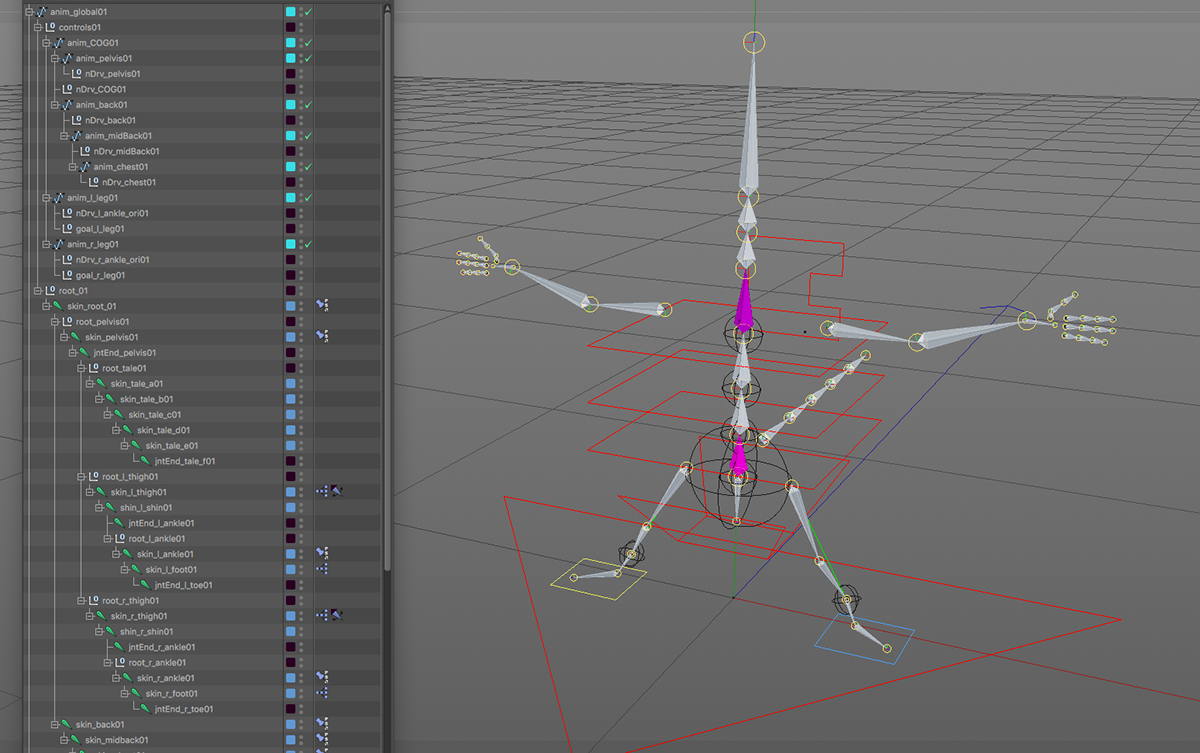Collapse the root_l_thigh01 branch
Image resolution: width=1200 pixels, height=753 pixels.
tap(82, 477)
